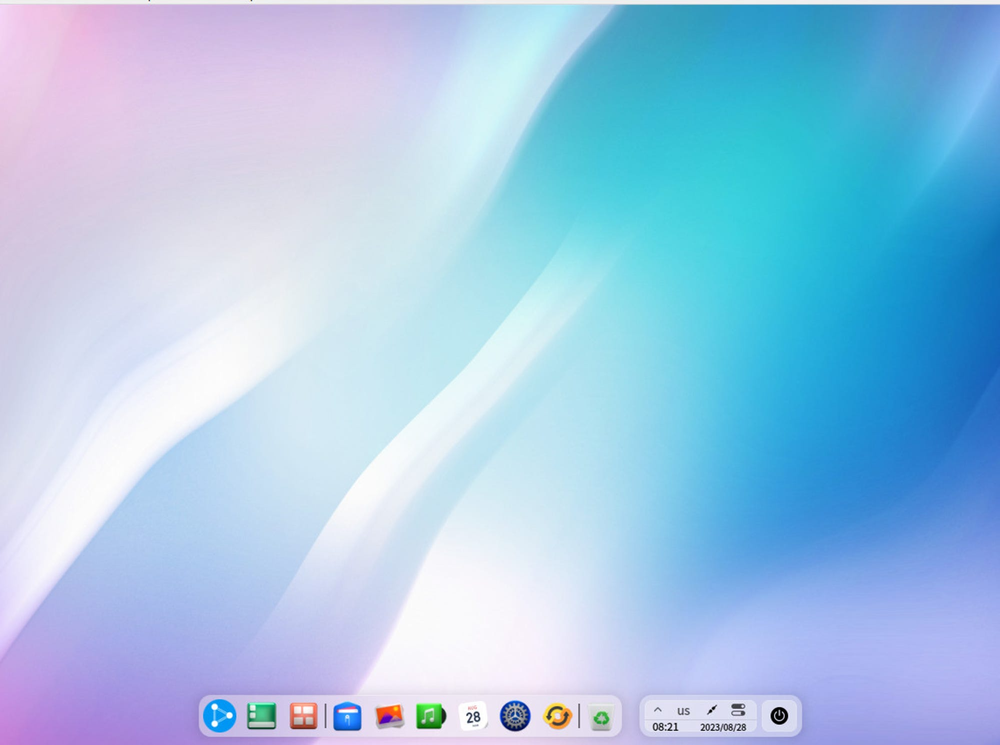
Task: Launch the Music player
Action: (430, 716)
